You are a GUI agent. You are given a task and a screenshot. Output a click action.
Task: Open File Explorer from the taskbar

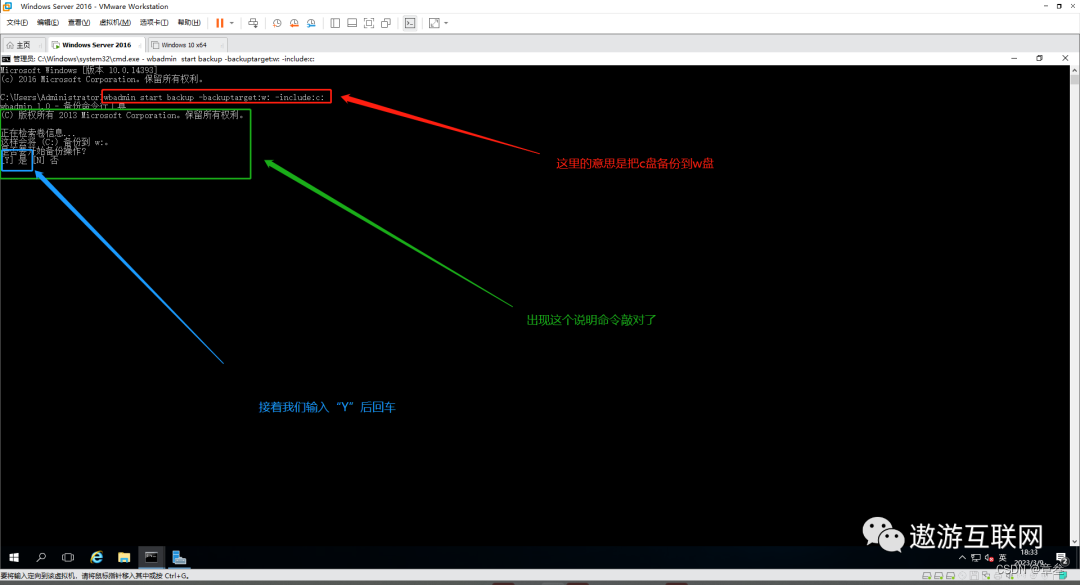124,557
